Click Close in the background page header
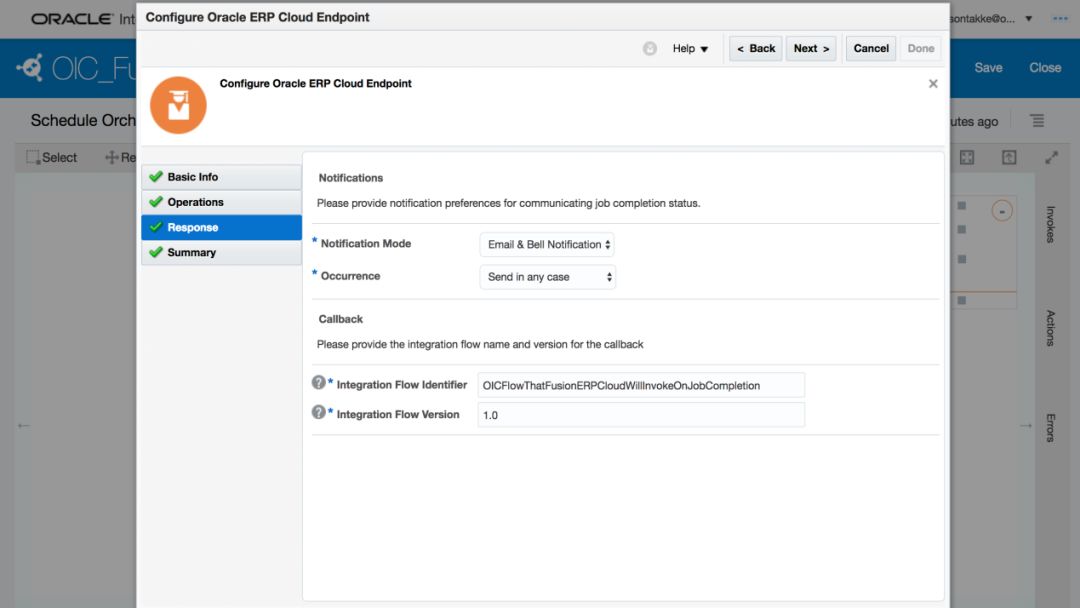The height and width of the screenshot is (608, 1080). pos(1045,67)
